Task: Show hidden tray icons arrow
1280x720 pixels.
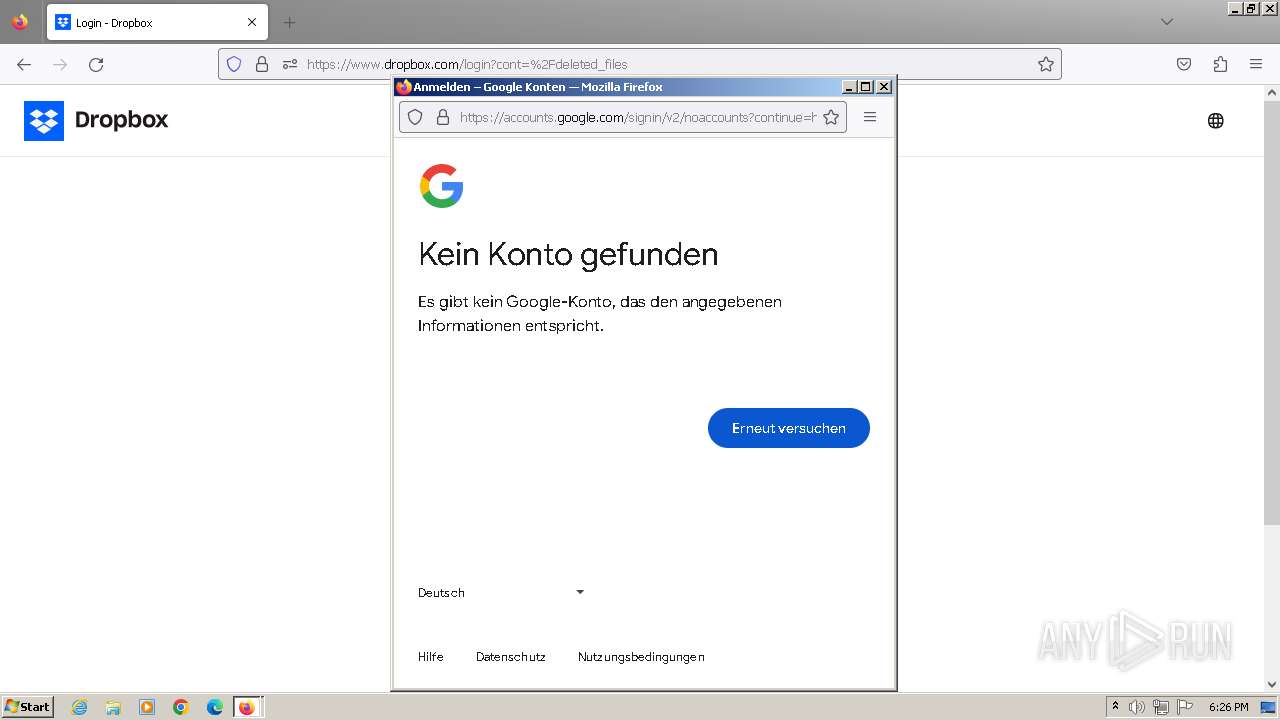Action: [1116, 706]
